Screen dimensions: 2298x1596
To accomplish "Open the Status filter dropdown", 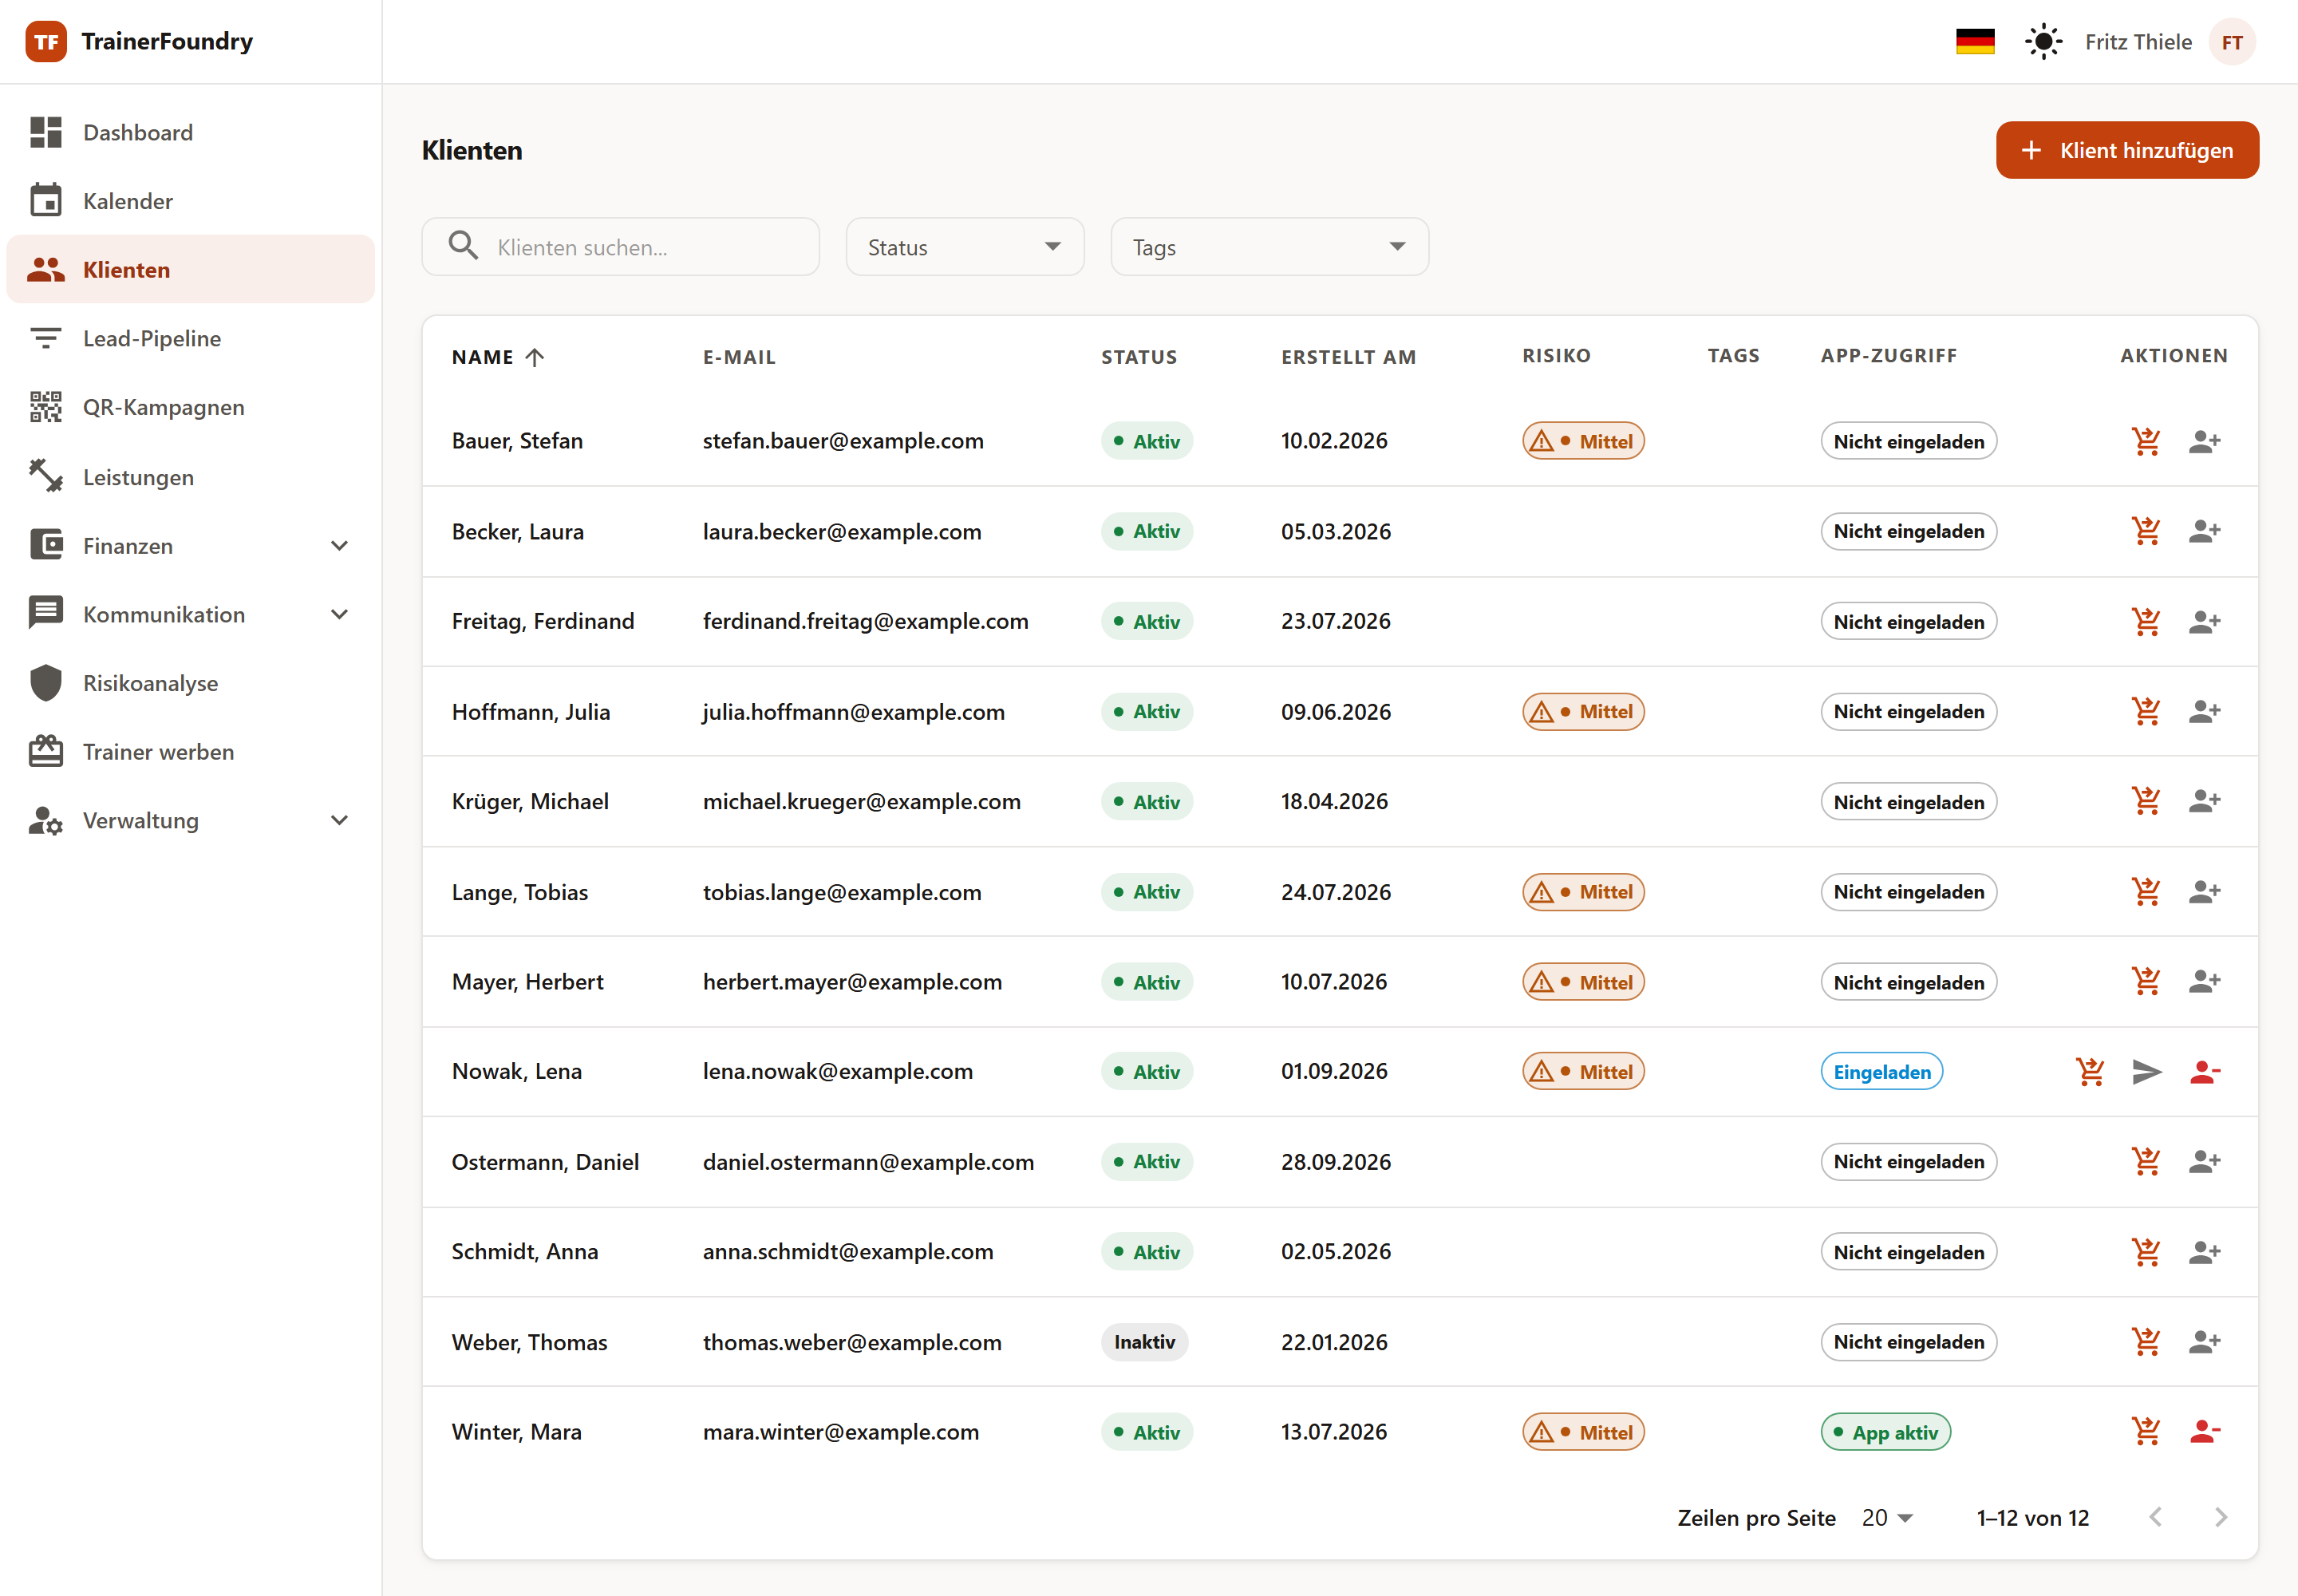I will (x=965, y=247).
